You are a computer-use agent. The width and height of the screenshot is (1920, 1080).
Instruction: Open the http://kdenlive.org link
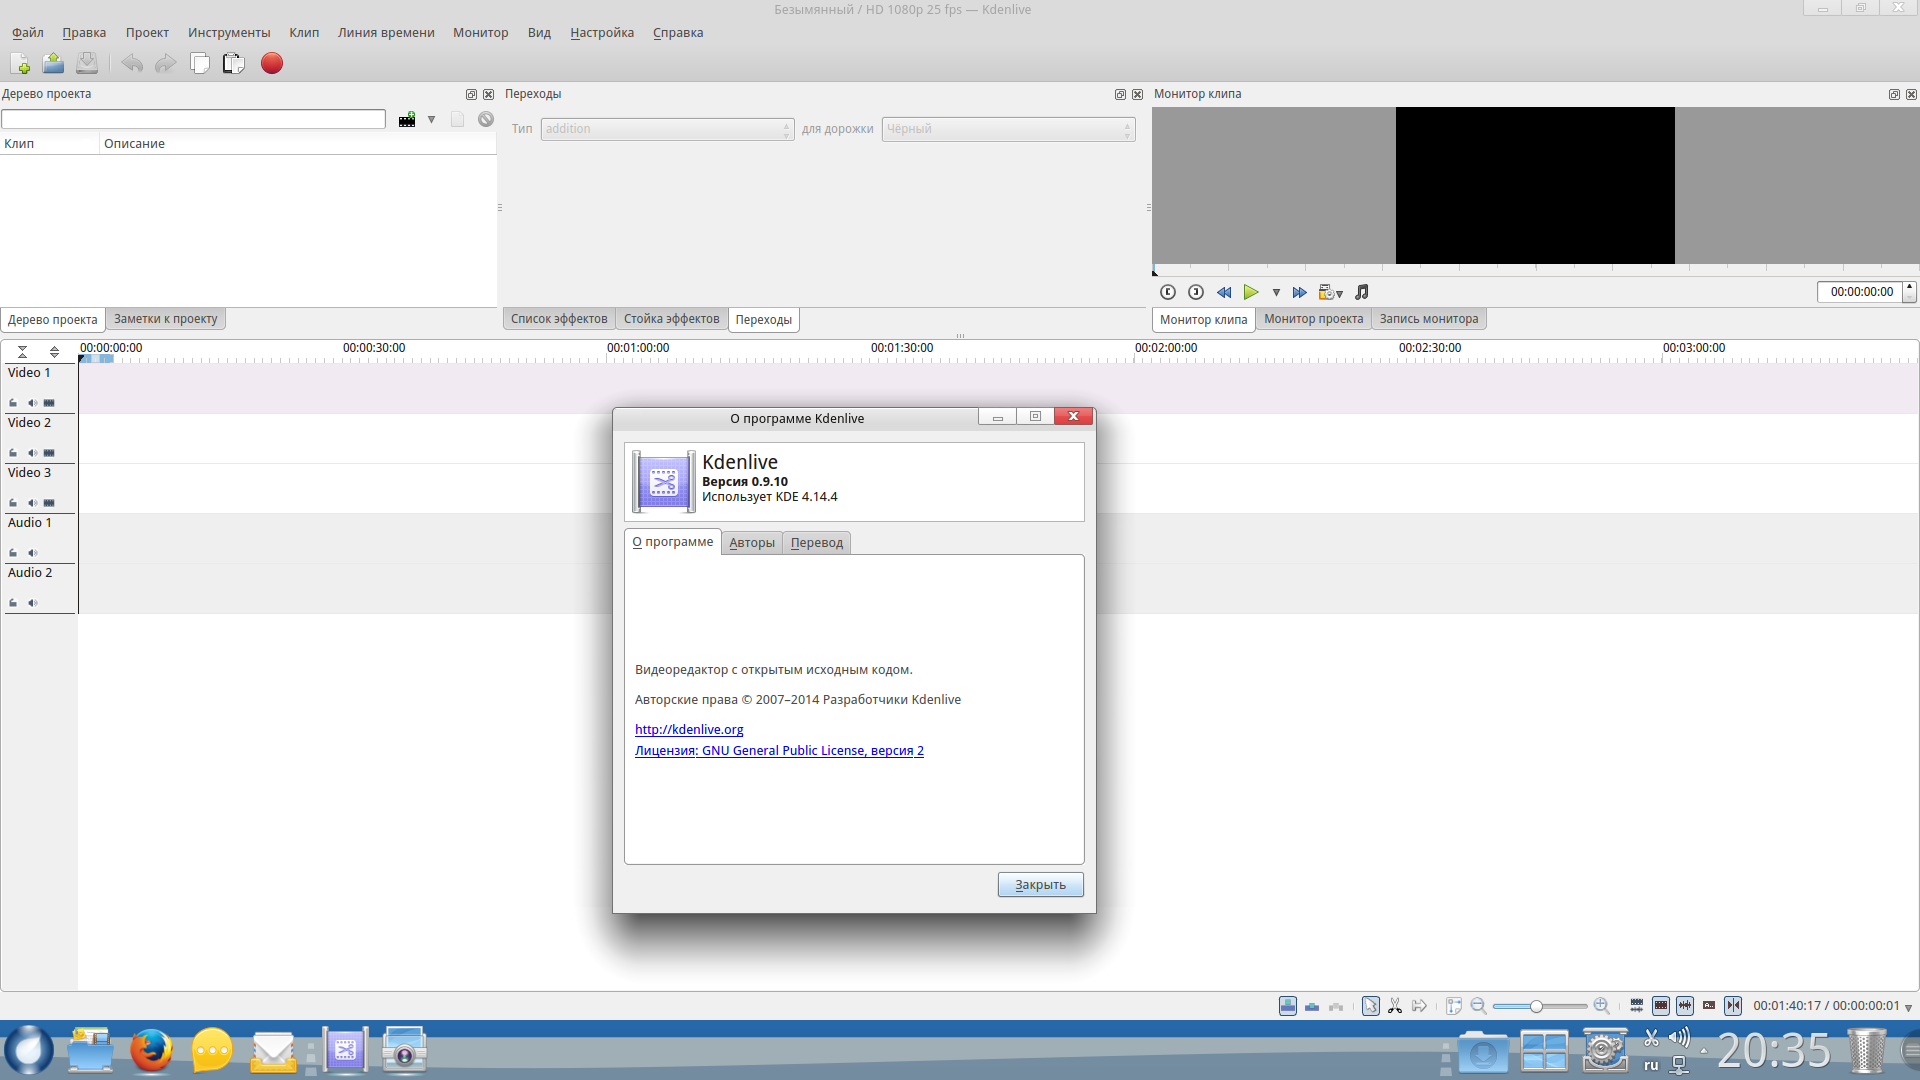pyautogui.click(x=689, y=730)
